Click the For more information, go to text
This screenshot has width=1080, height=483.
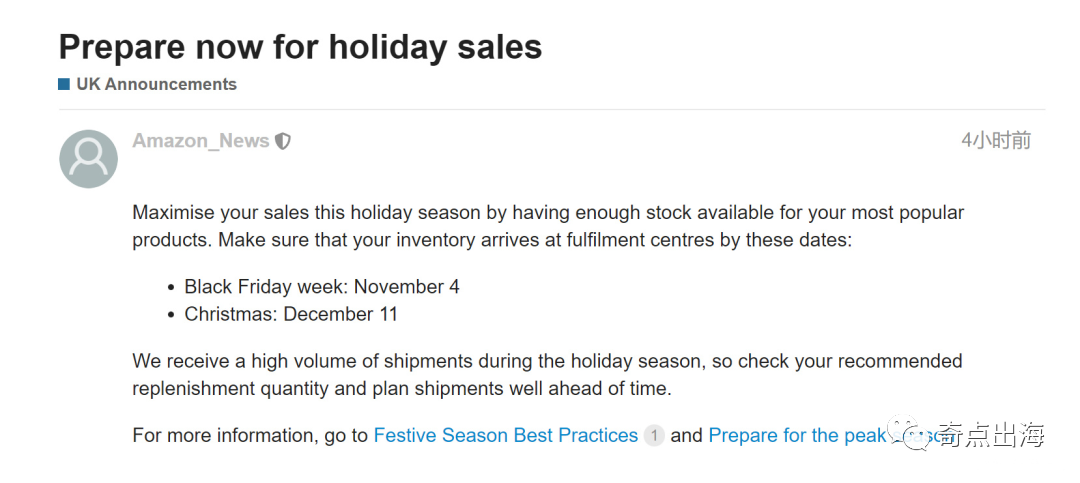click(x=250, y=435)
